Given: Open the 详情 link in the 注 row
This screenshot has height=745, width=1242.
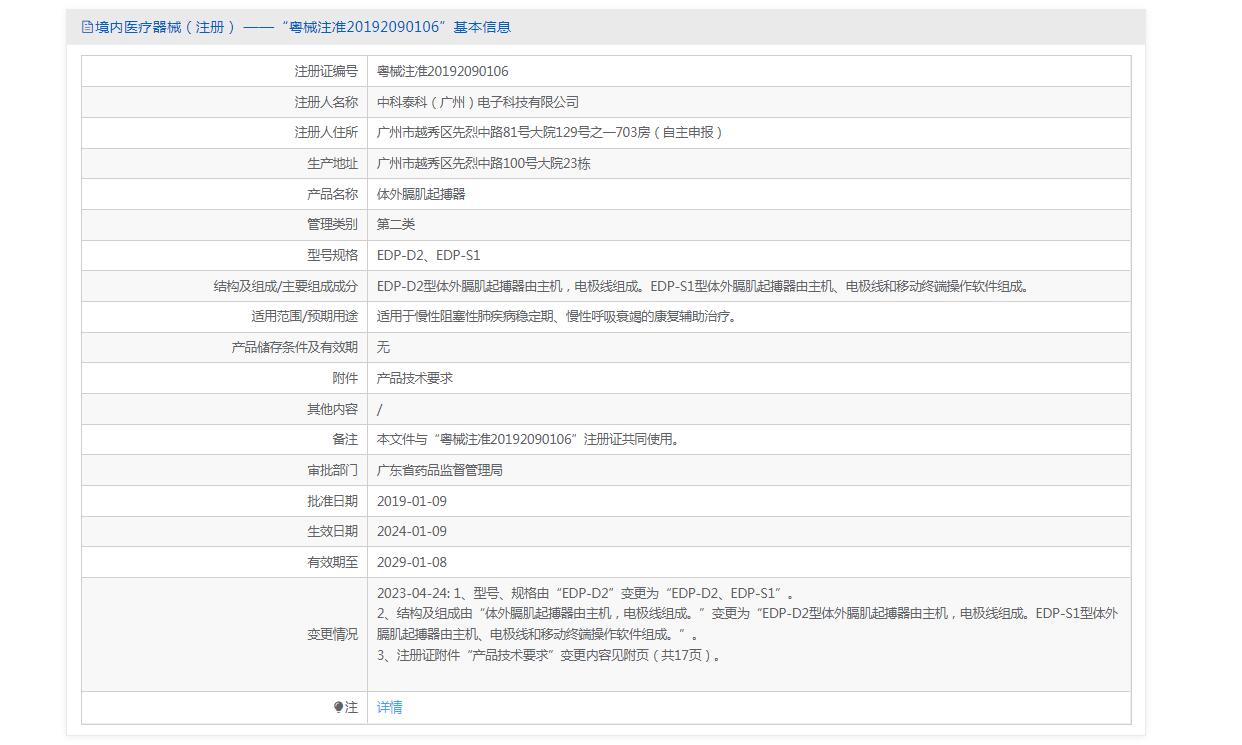Looking at the screenshot, I should pyautogui.click(x=389, y=707).
